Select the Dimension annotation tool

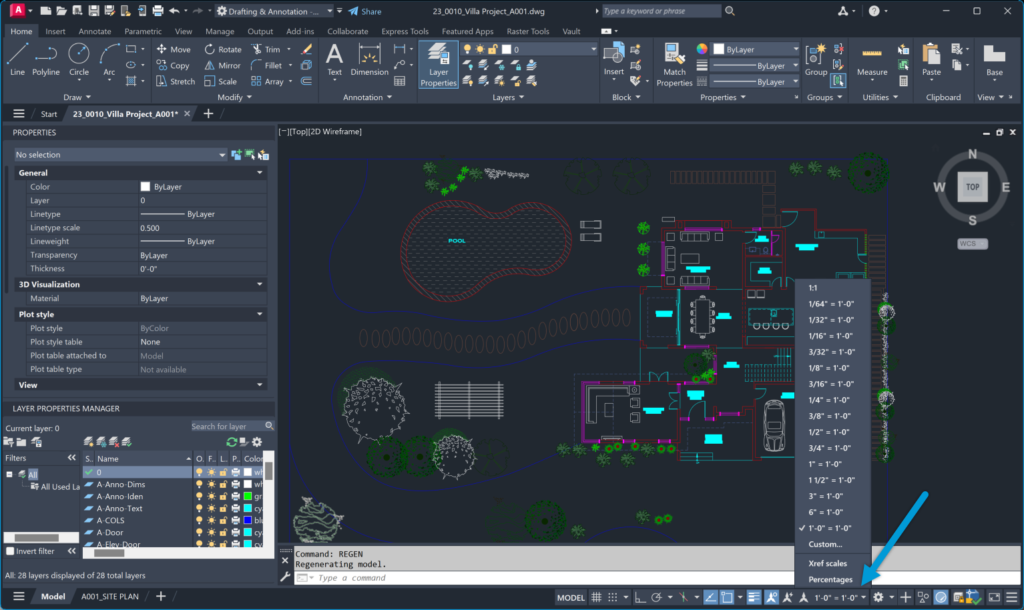click(x=369, y=58)
